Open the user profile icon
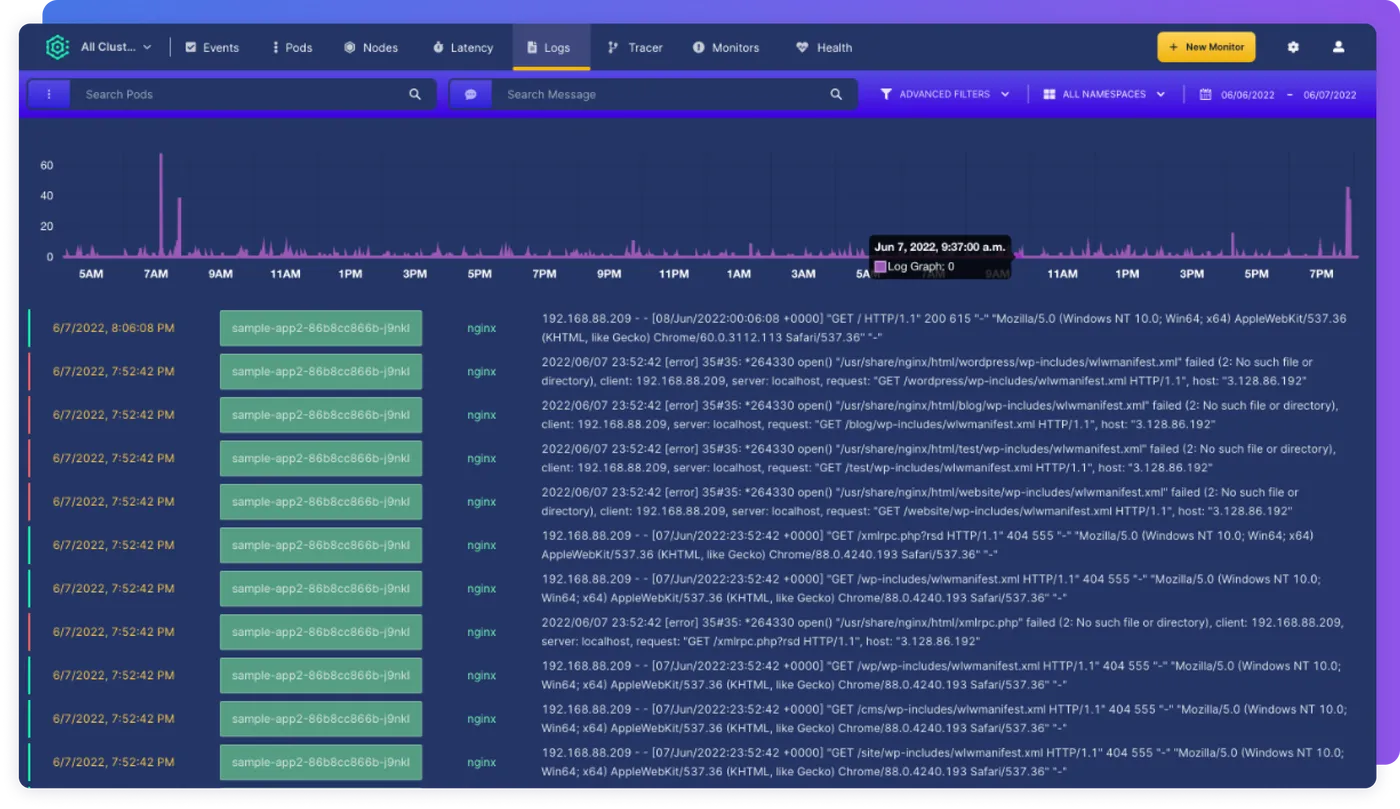 [x=1338, y=47]
